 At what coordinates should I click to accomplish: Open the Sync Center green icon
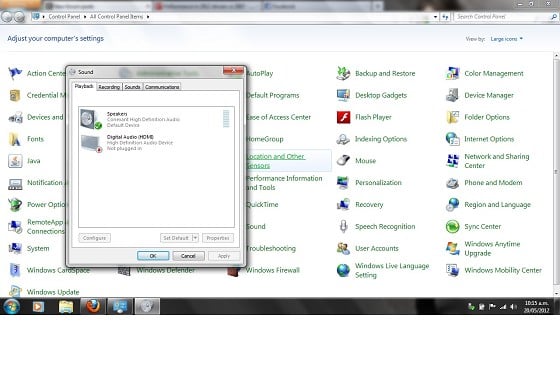tap(452, 227)
